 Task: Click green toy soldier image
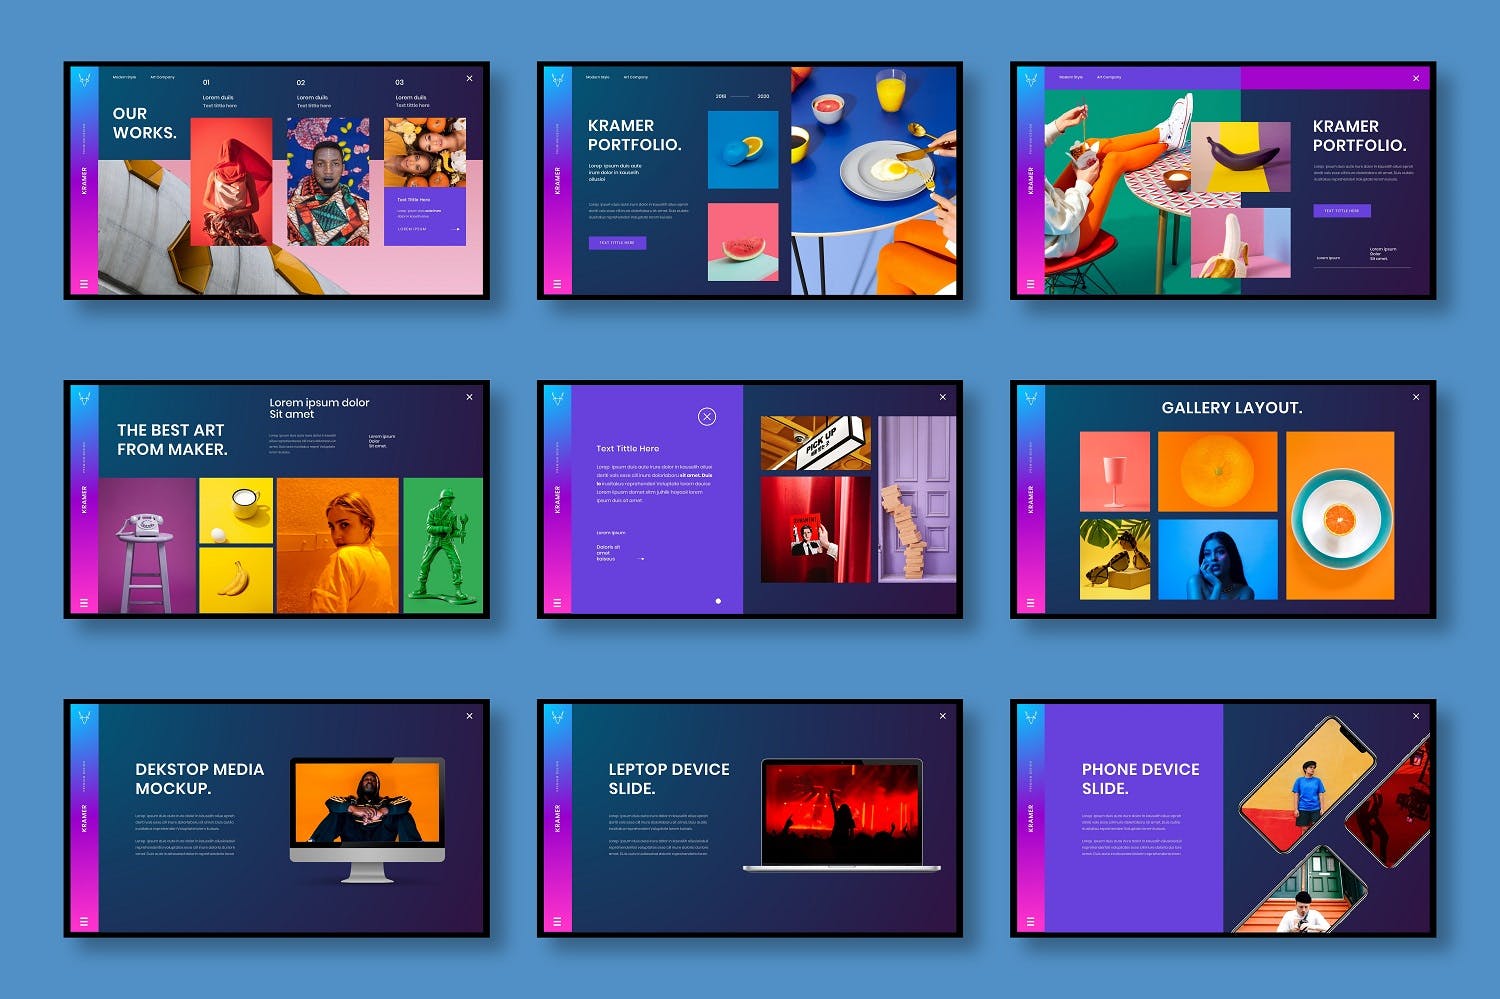tap(443, 545)
